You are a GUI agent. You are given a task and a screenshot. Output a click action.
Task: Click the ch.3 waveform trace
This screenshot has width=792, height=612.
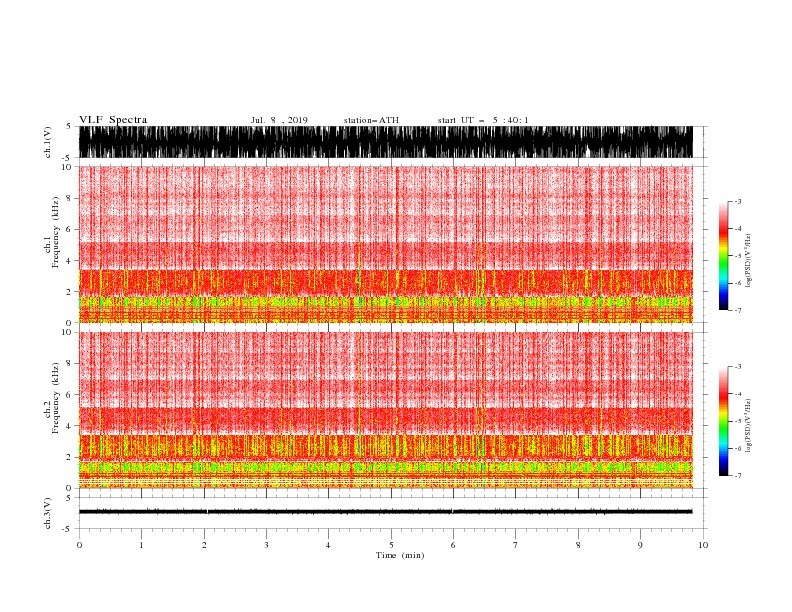tap(386, 512)
